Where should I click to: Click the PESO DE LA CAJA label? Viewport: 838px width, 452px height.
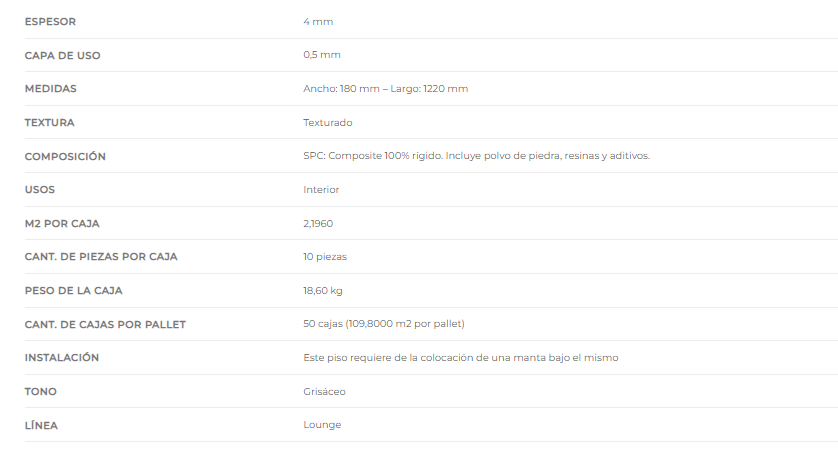[74, 291]
